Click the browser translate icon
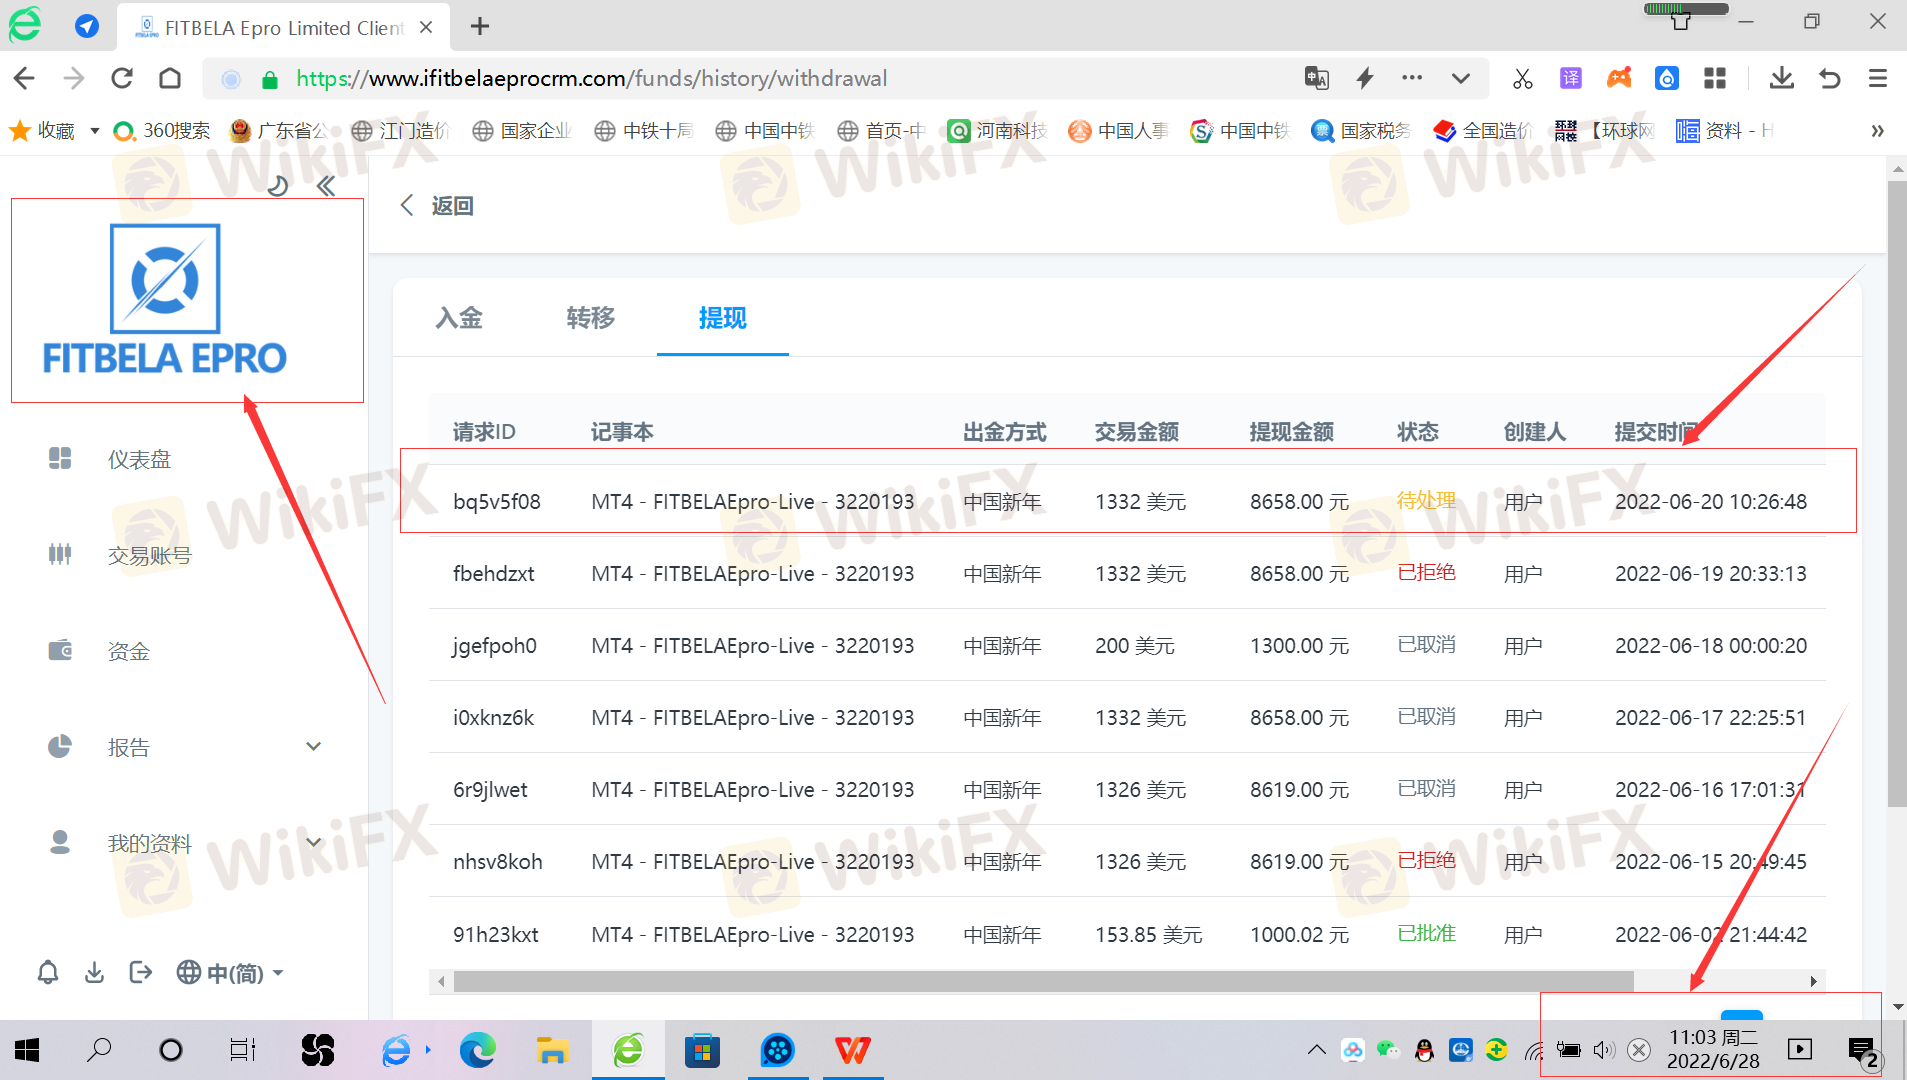This screenshot has width=1907, height=1080. [1316, 78]
